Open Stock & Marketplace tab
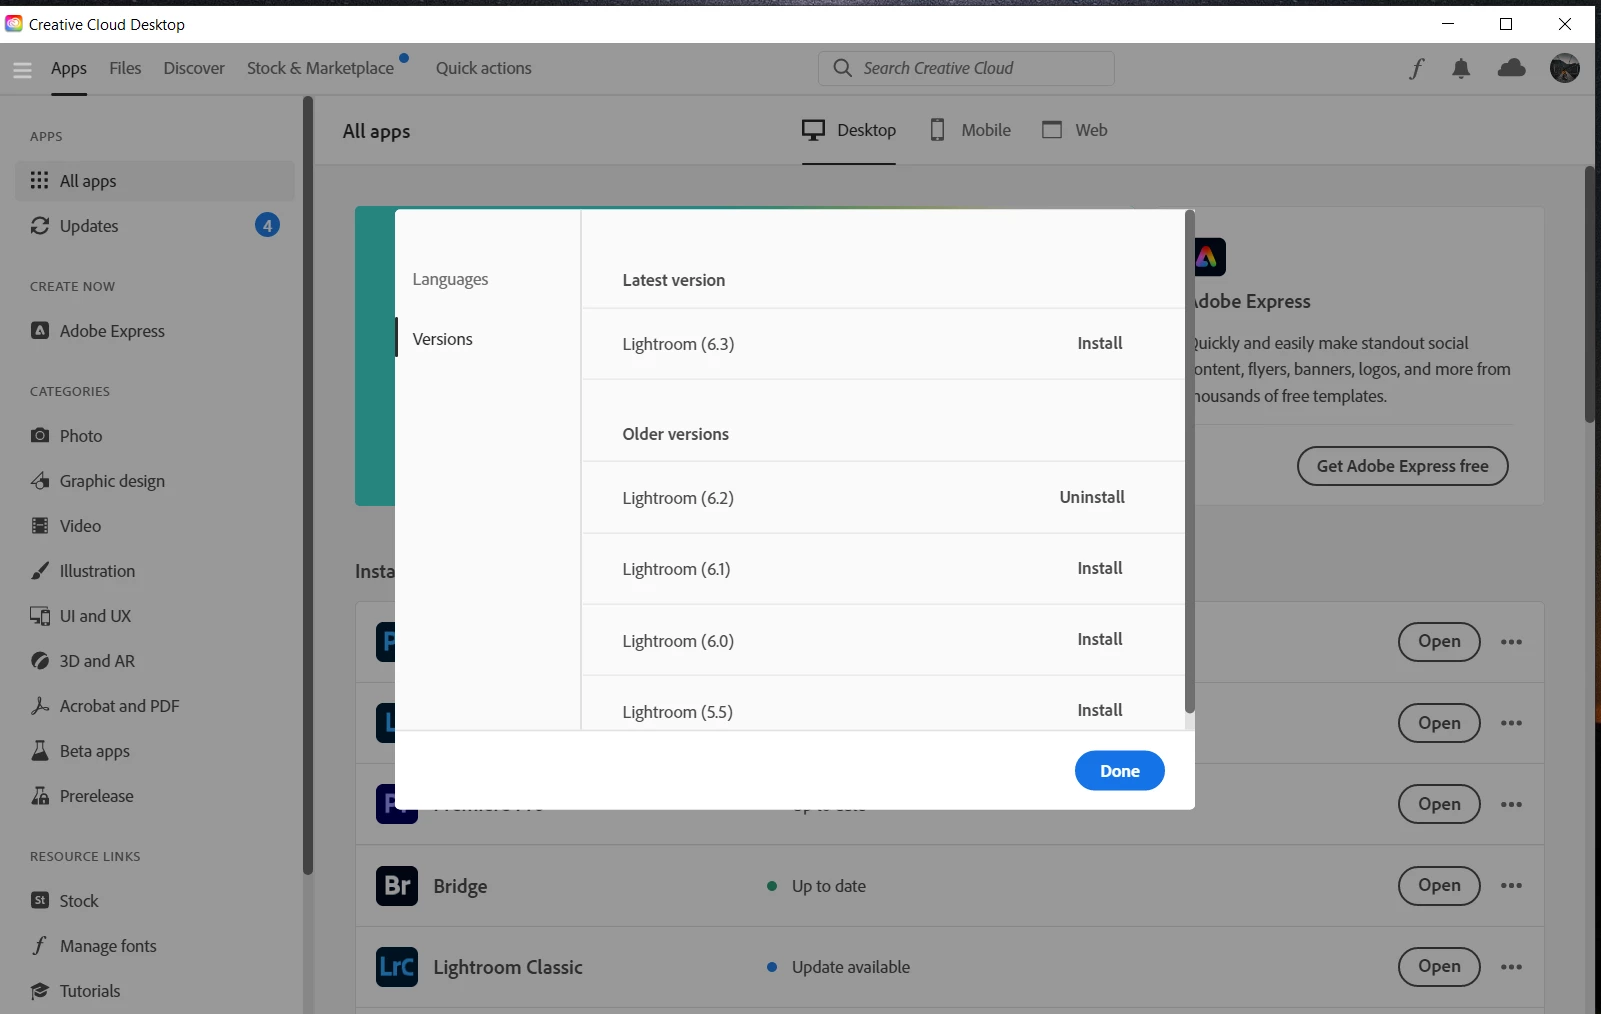The width and height of the screenshot is (1601, 1014). tap(320, 68)
